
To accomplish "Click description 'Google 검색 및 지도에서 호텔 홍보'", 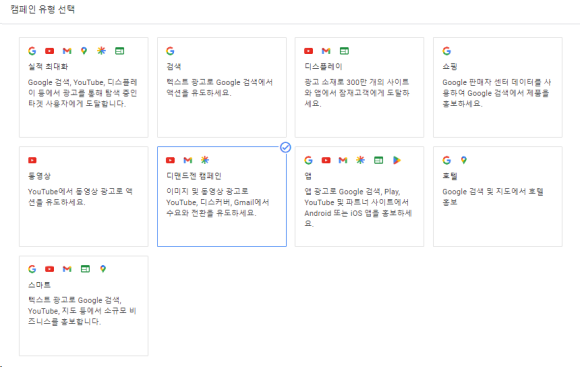I will pos(493,197).
